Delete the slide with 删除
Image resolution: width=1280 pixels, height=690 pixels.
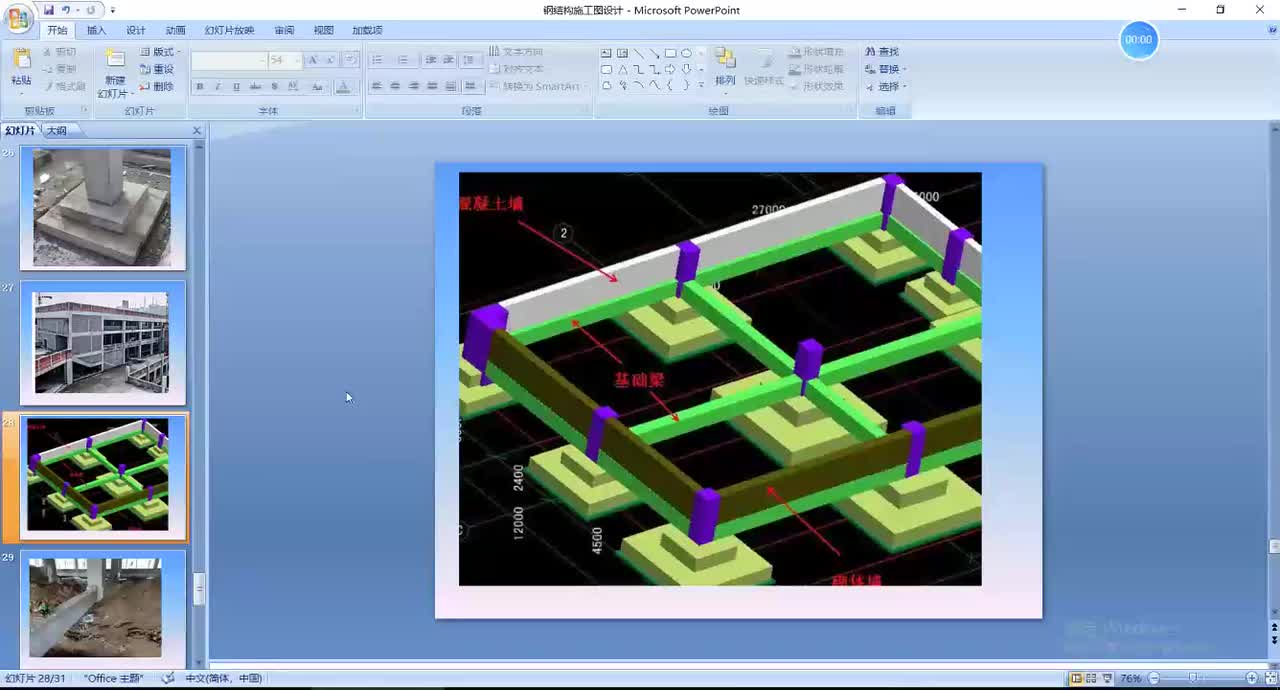pyautogui.click(x=157, y=86)
